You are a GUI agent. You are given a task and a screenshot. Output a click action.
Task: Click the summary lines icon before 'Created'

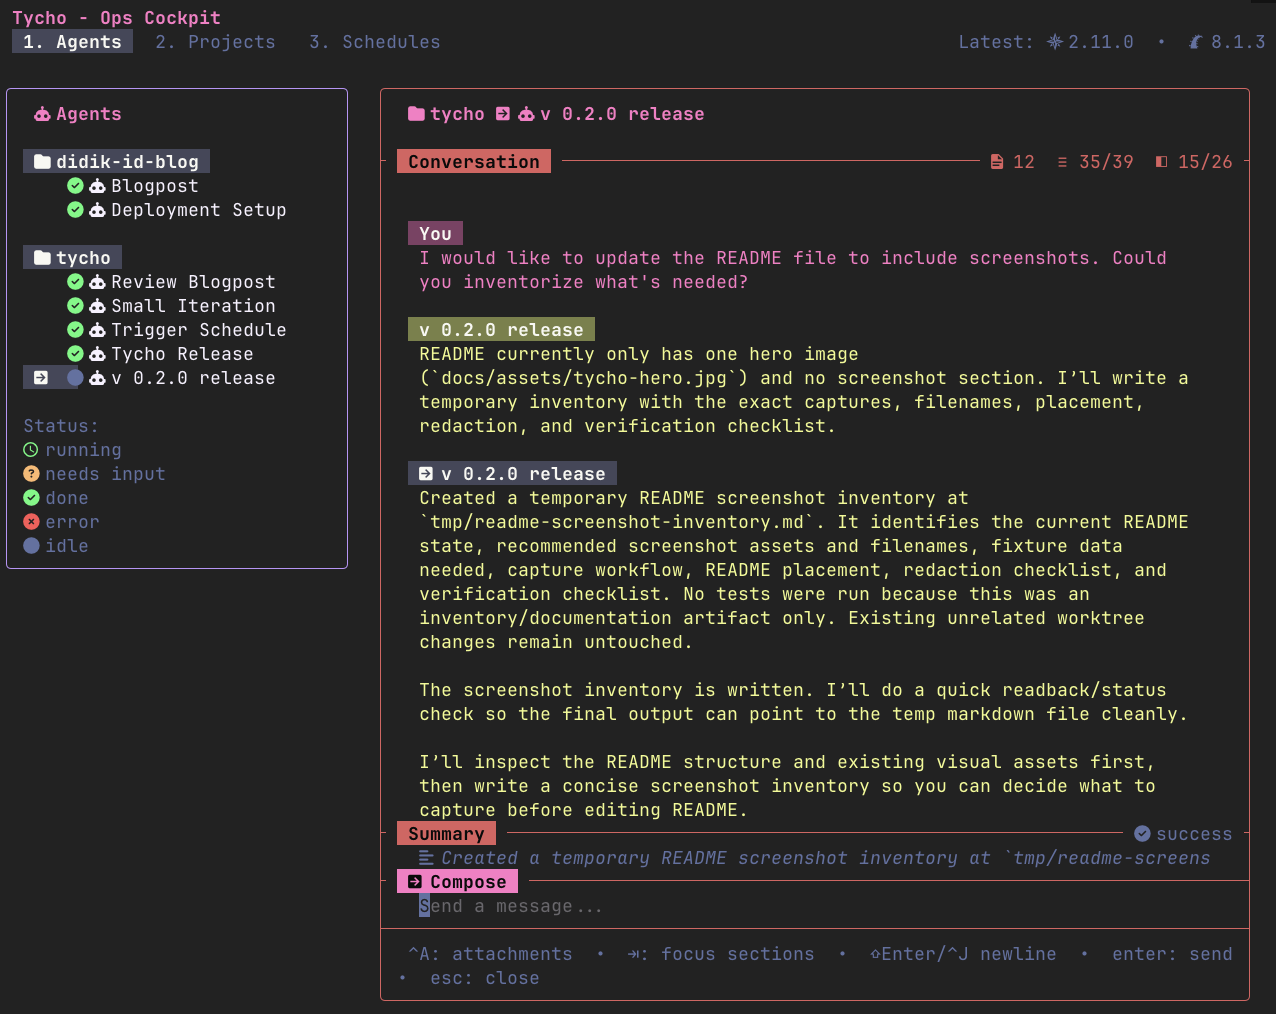tap(426, 858)
